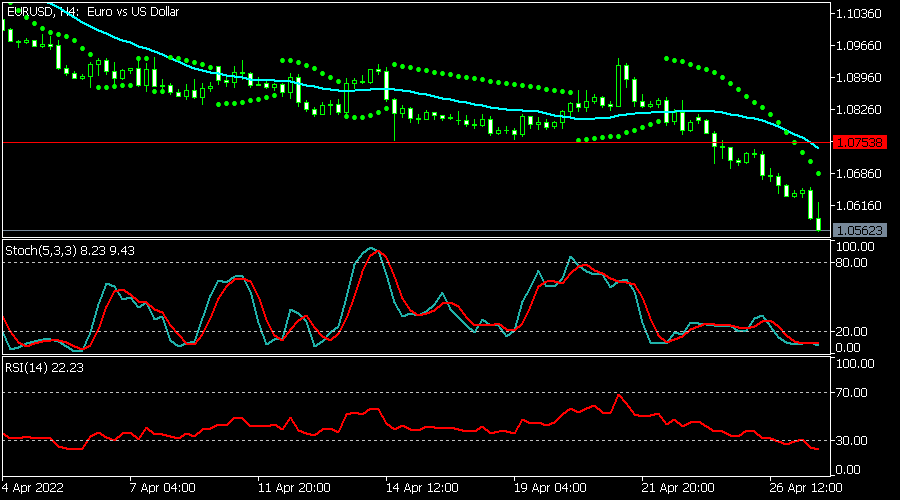Click the 11 Apr 20:00 time label
The image size is (900, 500).
click(294, 488)
